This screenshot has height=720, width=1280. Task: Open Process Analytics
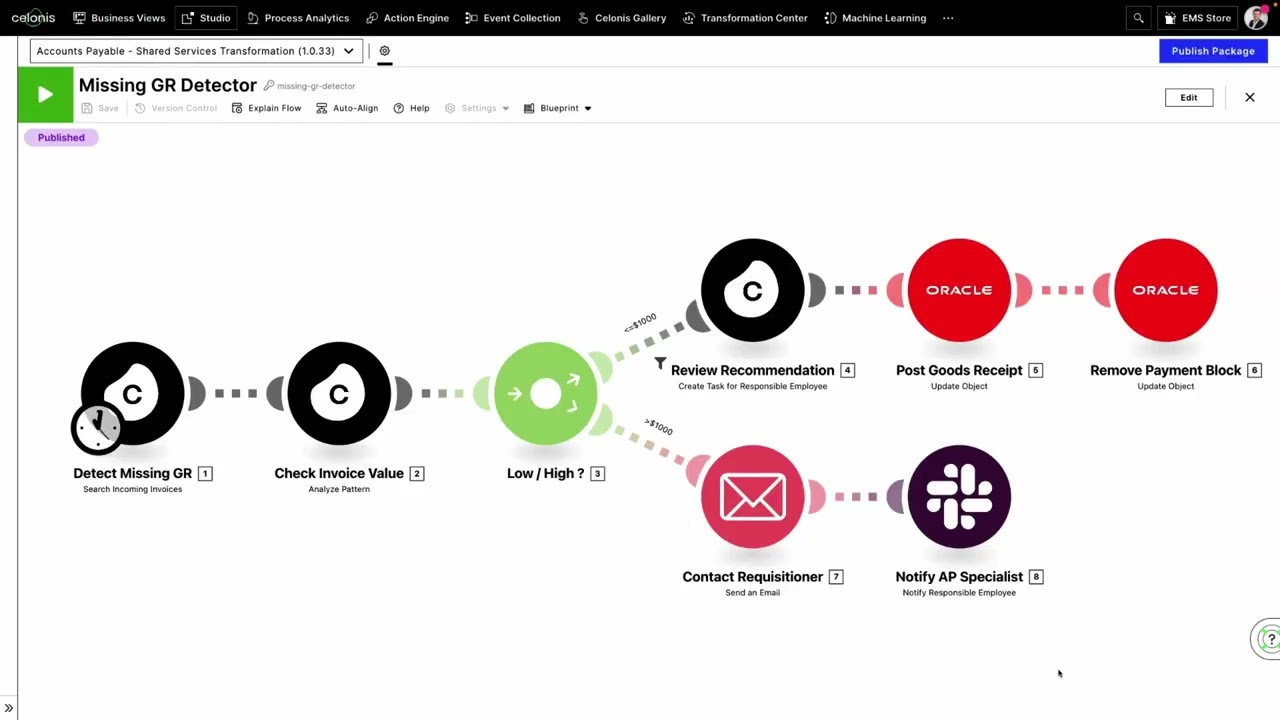click(298, 18)
